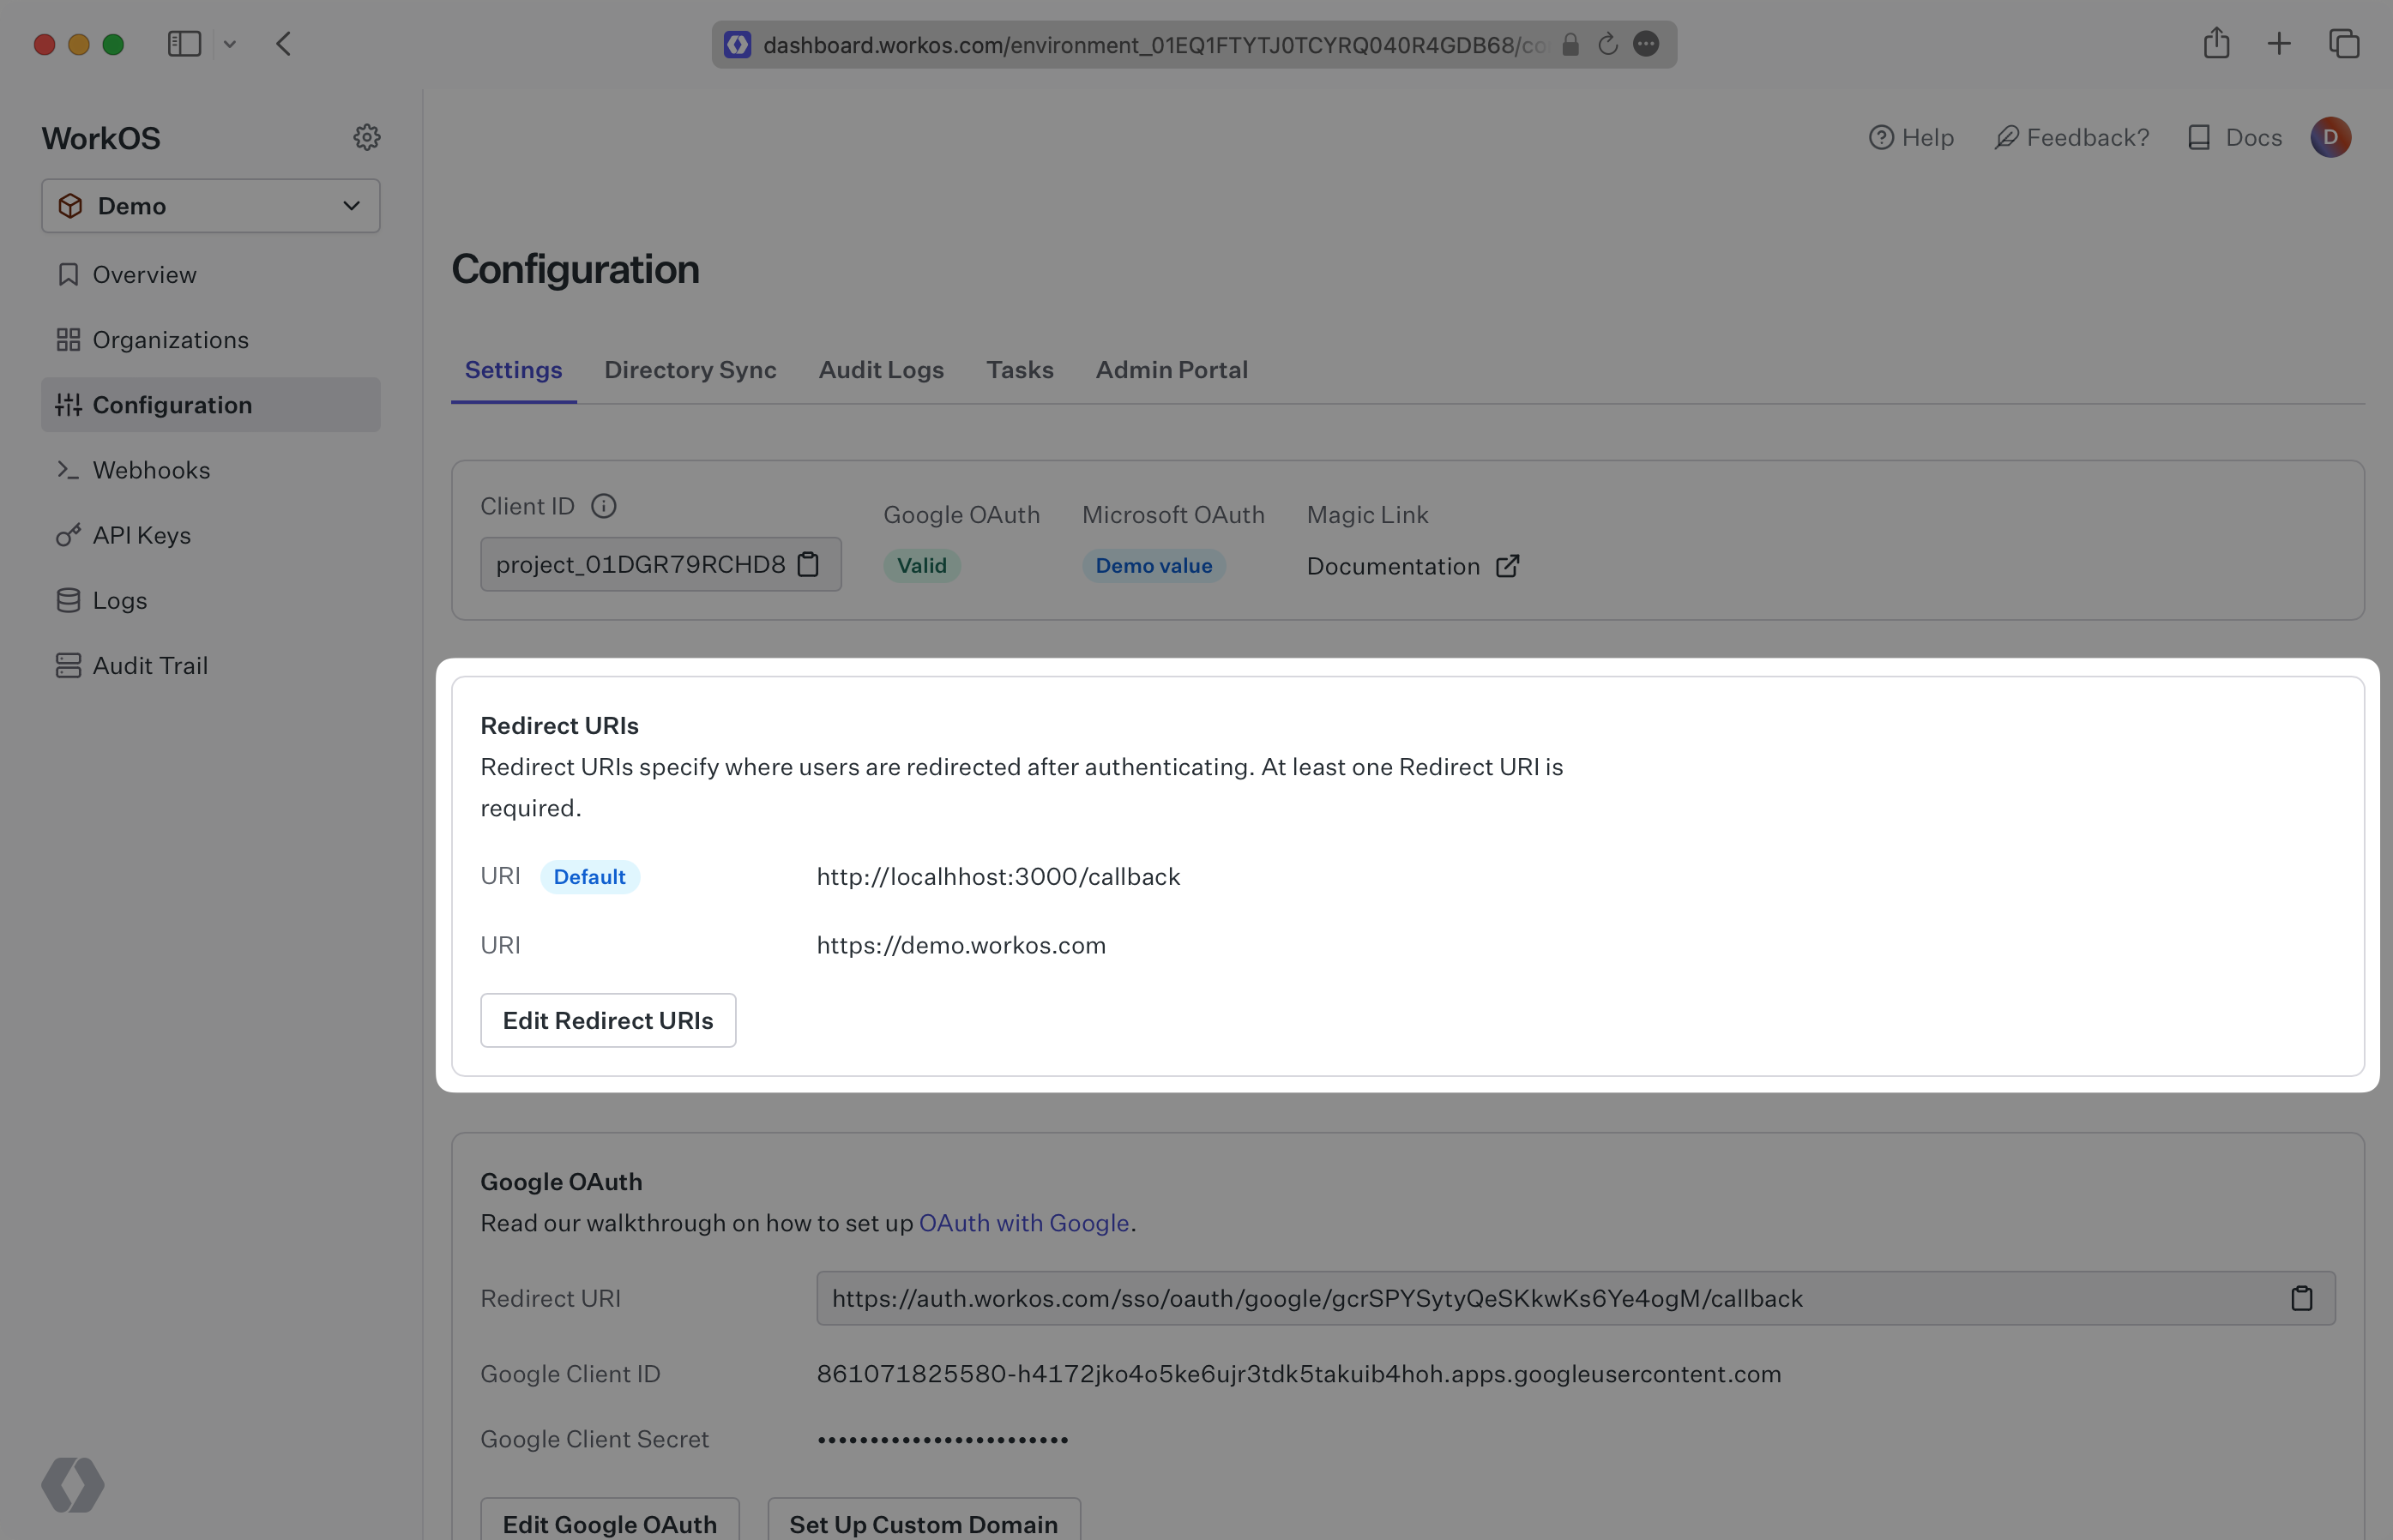Click Edit Redirect URIs button
Viewport: 2393px width, 1540px height.
608,1020
